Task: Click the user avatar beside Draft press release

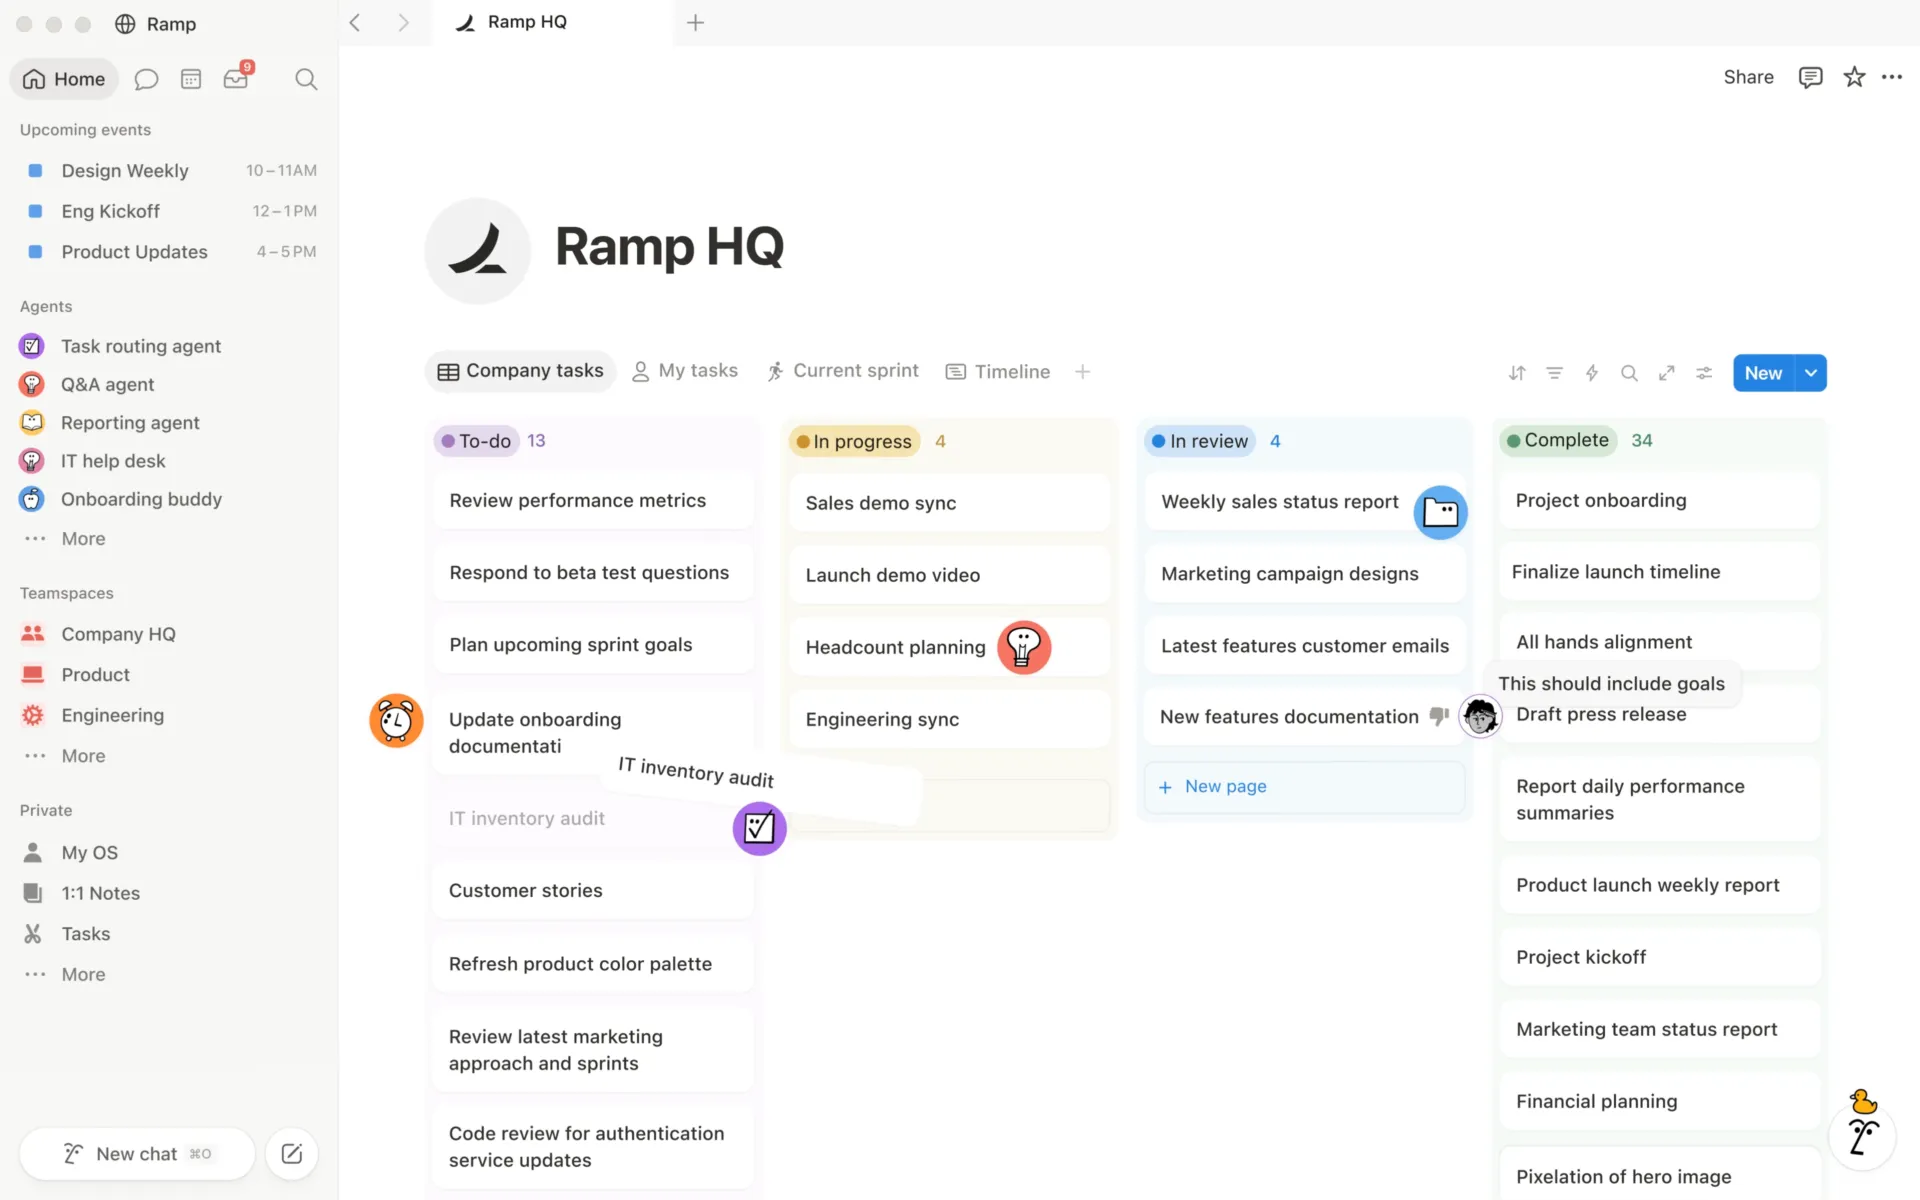Action: coord(1480,716)
